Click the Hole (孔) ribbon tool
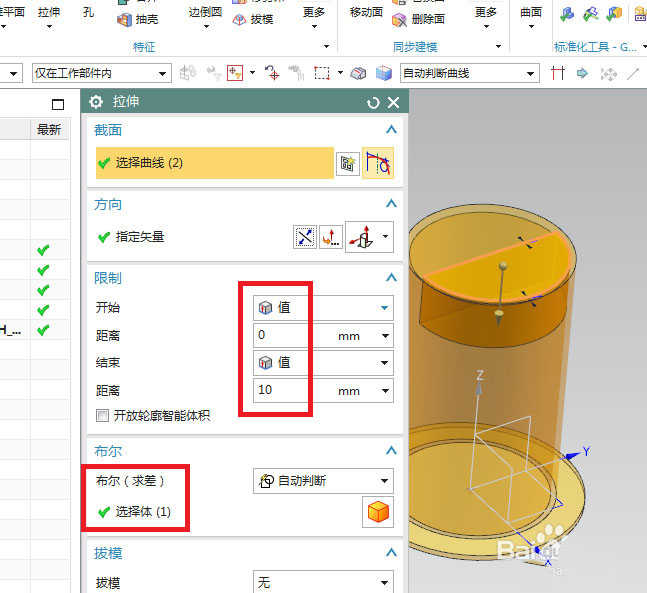 (88, 12)
